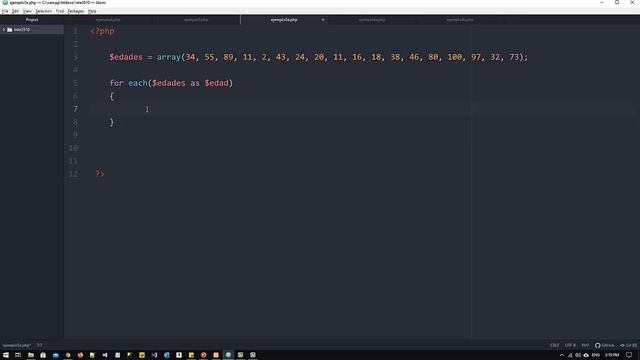Change encoding via UTF-8 indicator

pos(570,345)
